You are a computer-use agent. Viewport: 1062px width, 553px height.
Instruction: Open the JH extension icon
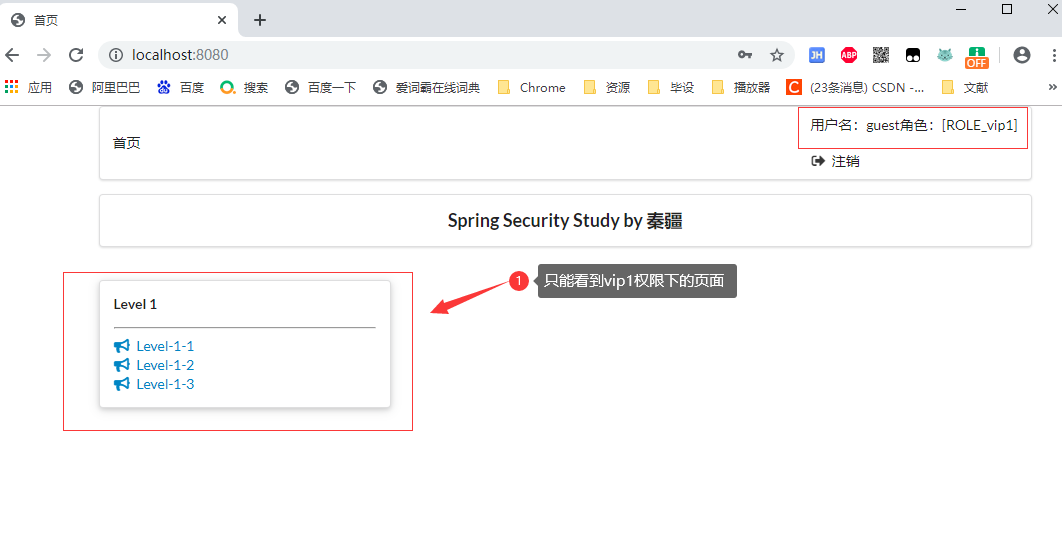(817, 55)
